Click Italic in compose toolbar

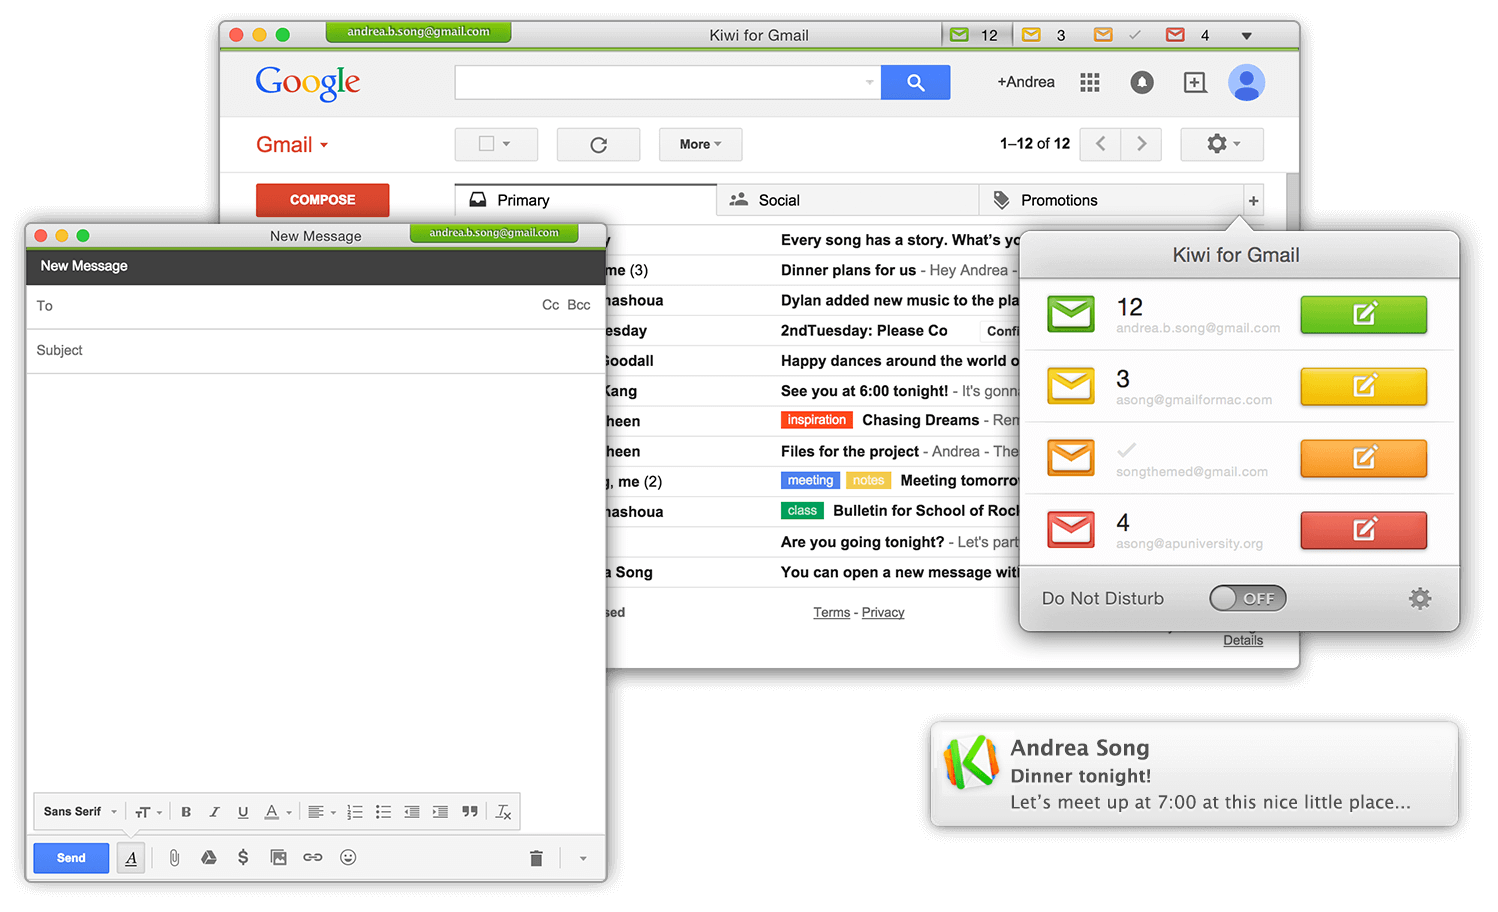tap(214, 812)
